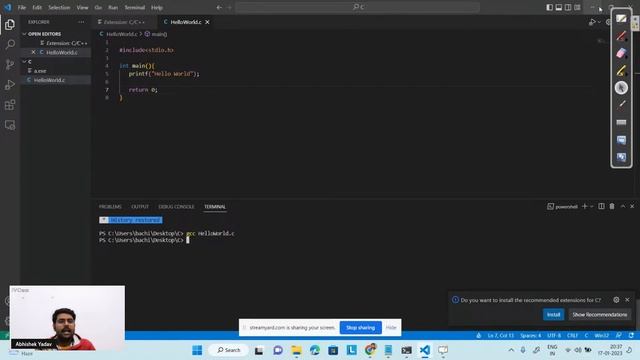Open the Windows Start menu

pos(197,350)
